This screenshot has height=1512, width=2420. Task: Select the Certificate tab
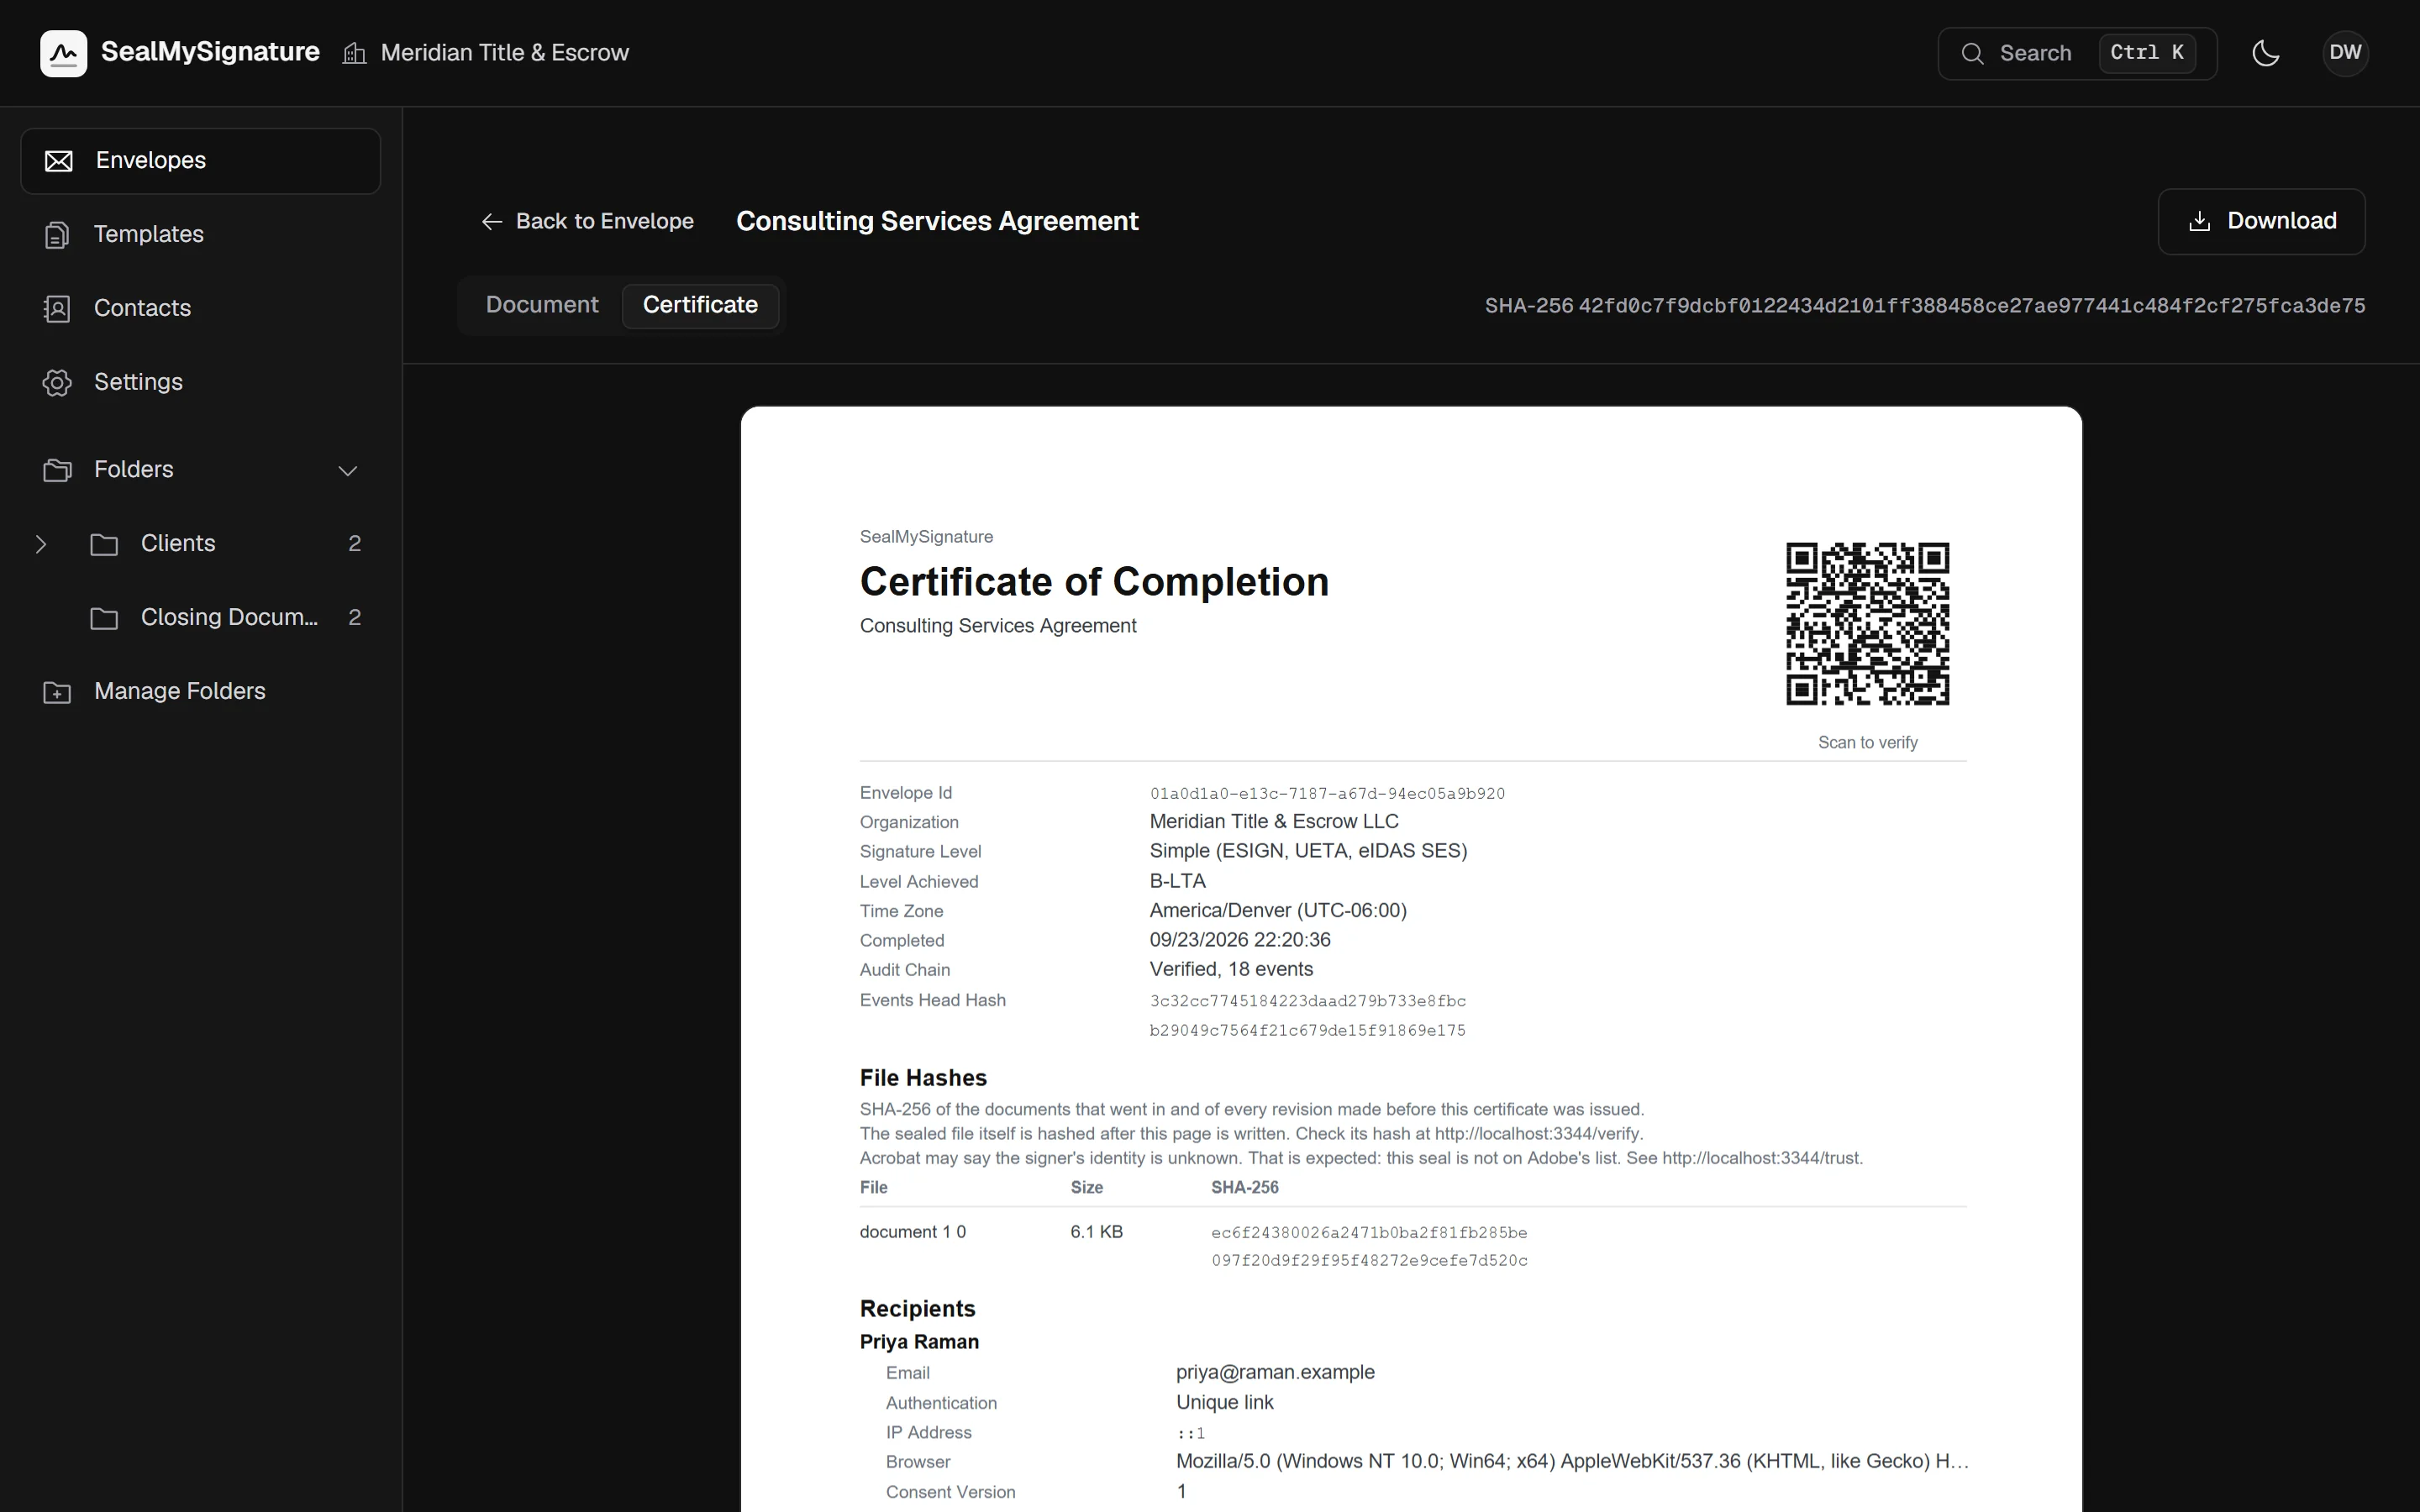tap(700, 305)
